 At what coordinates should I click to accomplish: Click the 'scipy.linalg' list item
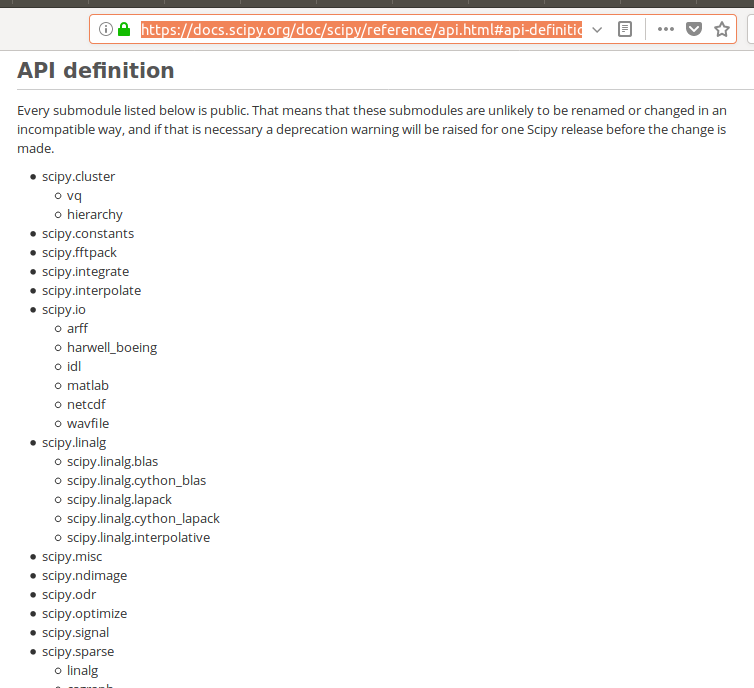(74, 442)
